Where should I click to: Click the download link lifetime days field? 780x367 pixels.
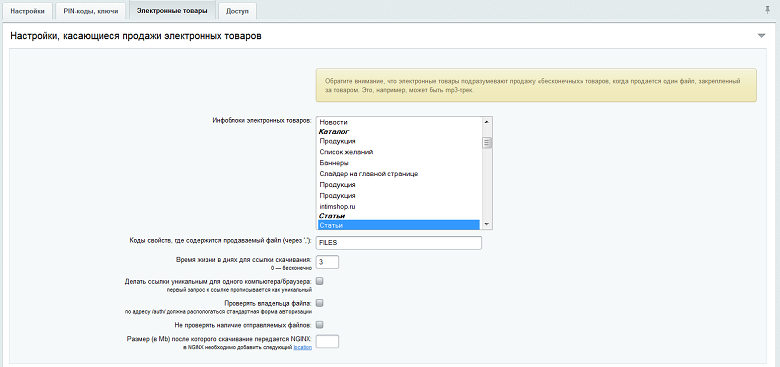point(327,262)
